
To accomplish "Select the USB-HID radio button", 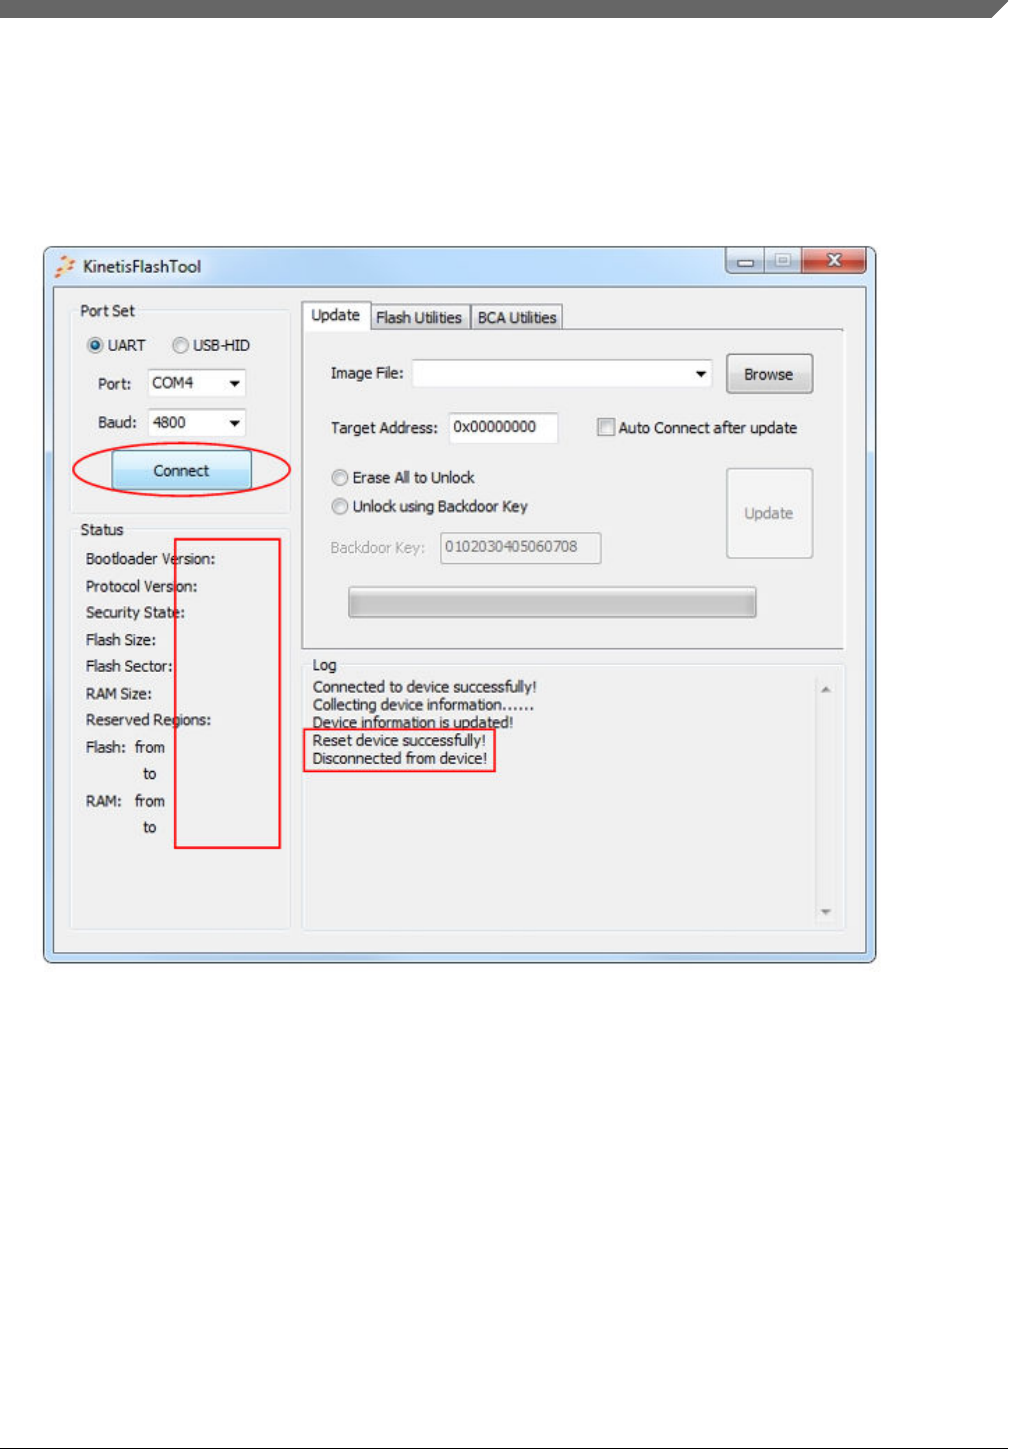I will pos(180,345).
